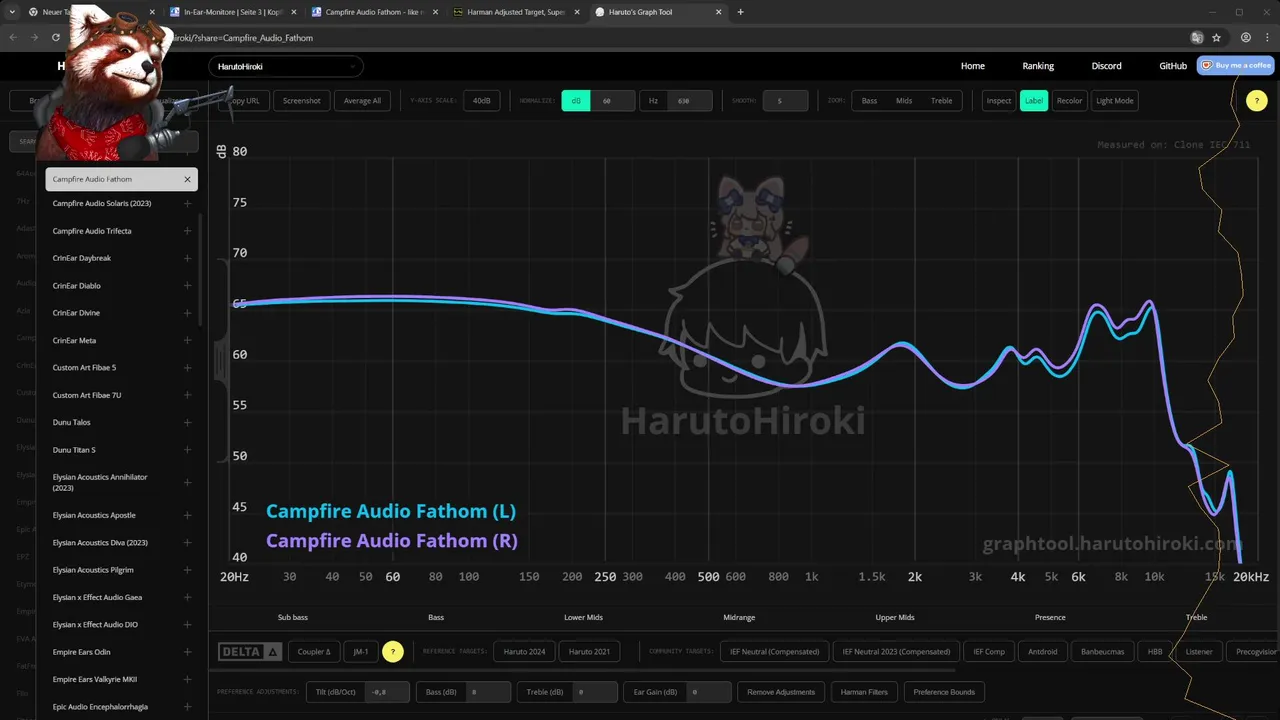Select IEF Neutral (Compensated) target
The width and height of the screenshot is (1280, 720).
[x=775, y=652]
